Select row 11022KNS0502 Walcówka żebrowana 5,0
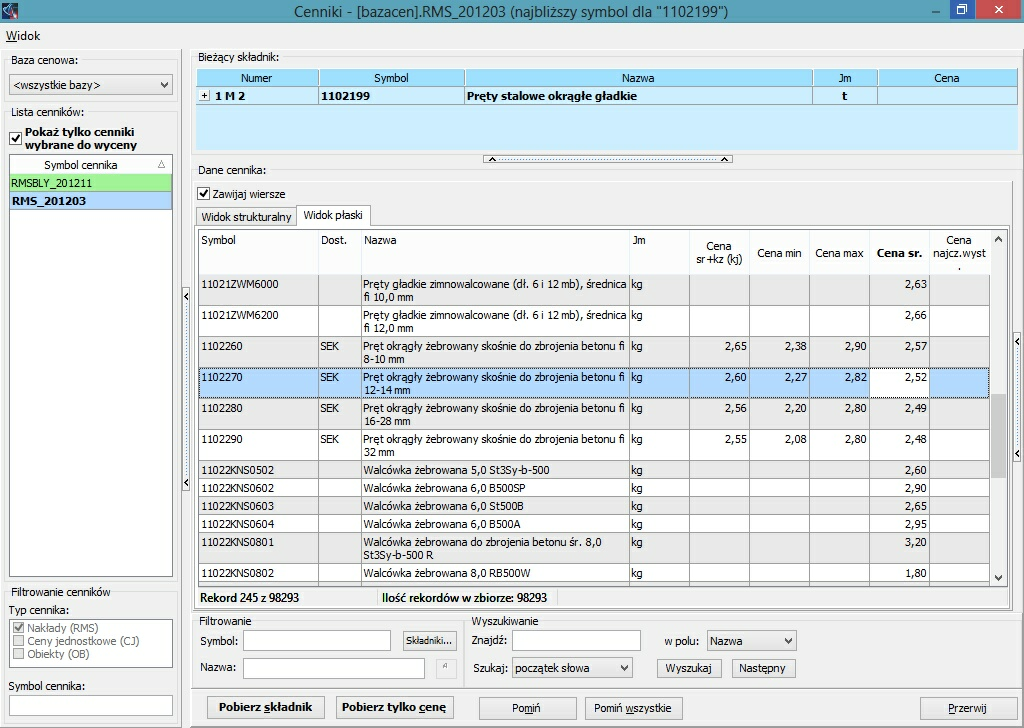Image resolution: width=1024 pixels, height=728 pixels. pyautogui.click(x=594, y=470)
